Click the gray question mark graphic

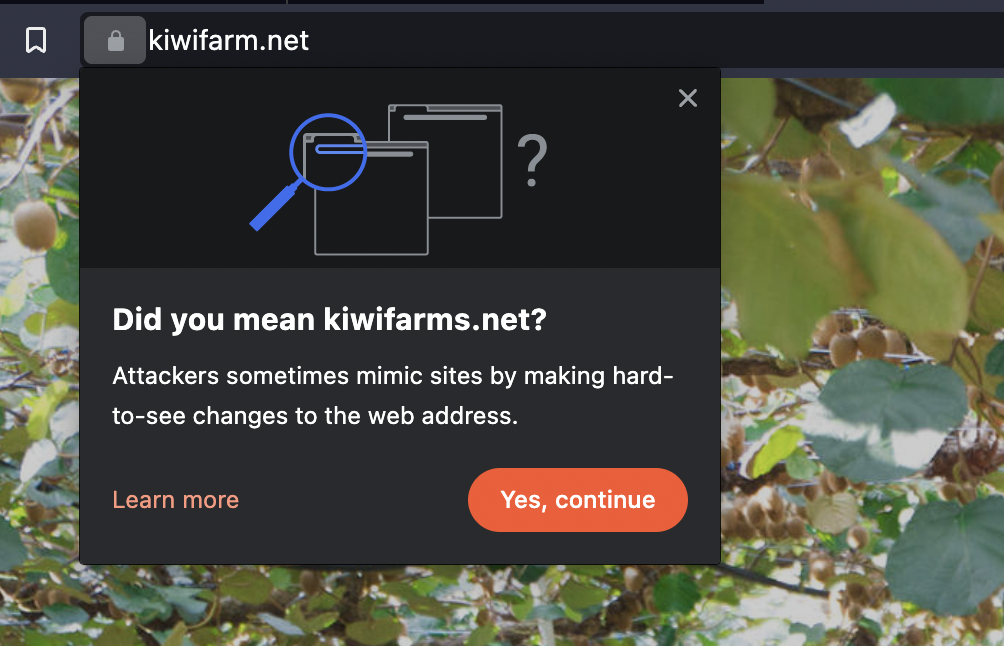click(532, 160)
